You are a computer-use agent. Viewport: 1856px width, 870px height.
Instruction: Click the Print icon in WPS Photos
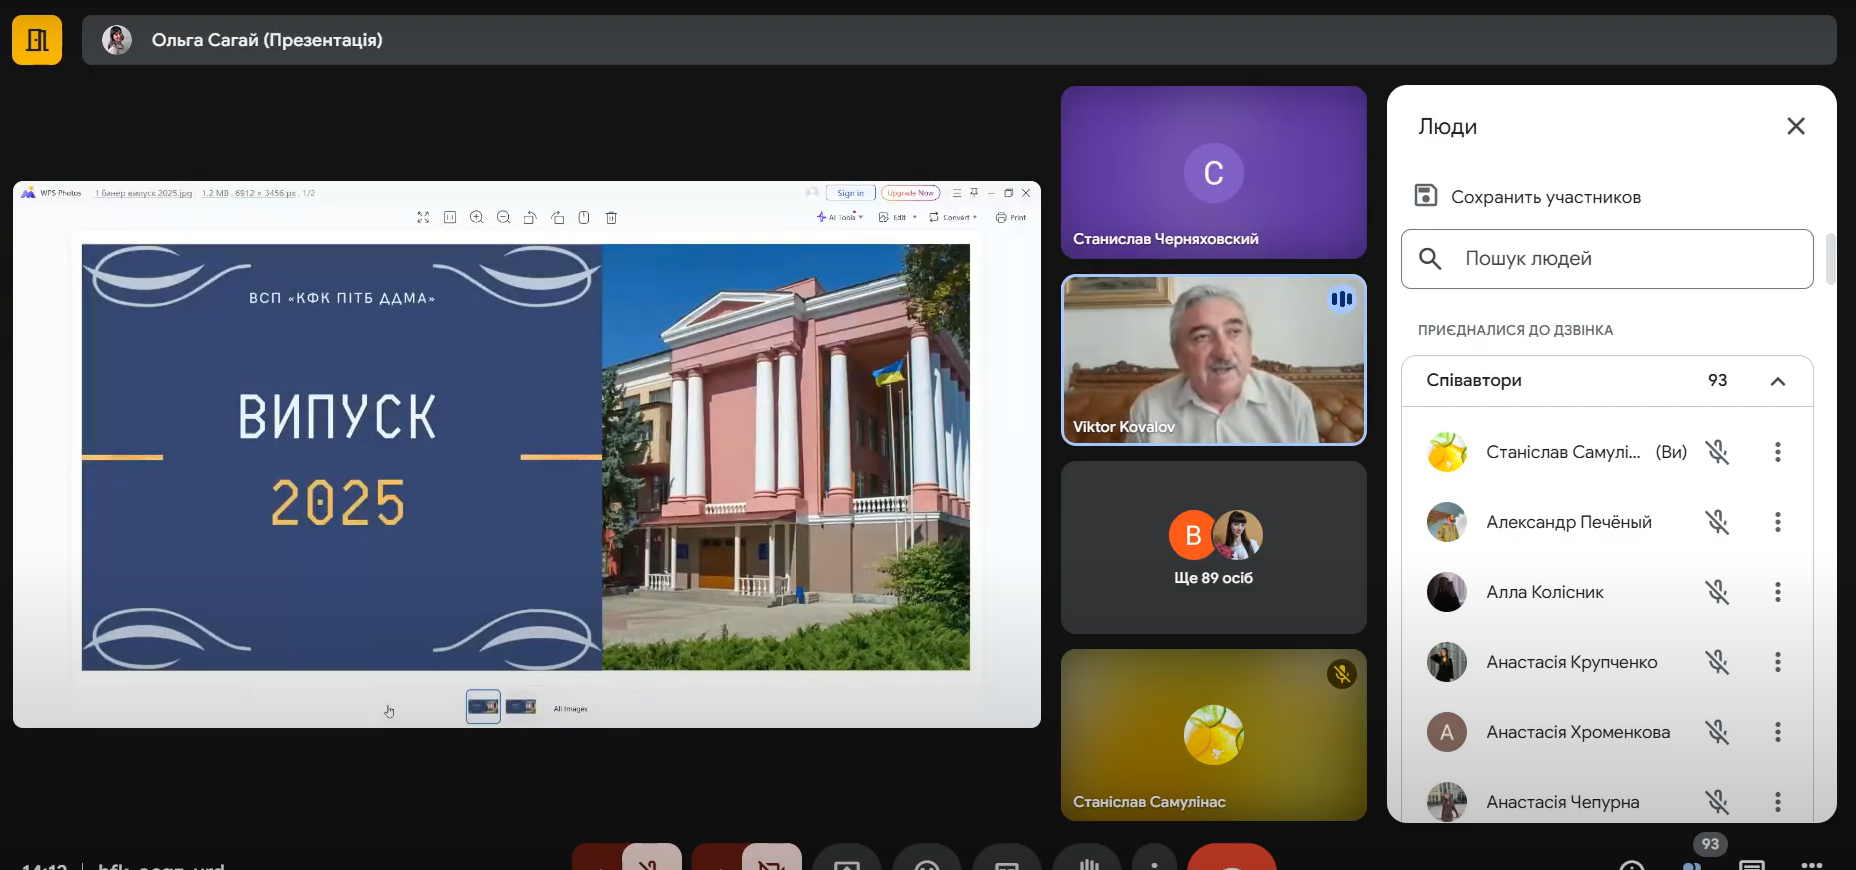click(x=1011, y=217)
